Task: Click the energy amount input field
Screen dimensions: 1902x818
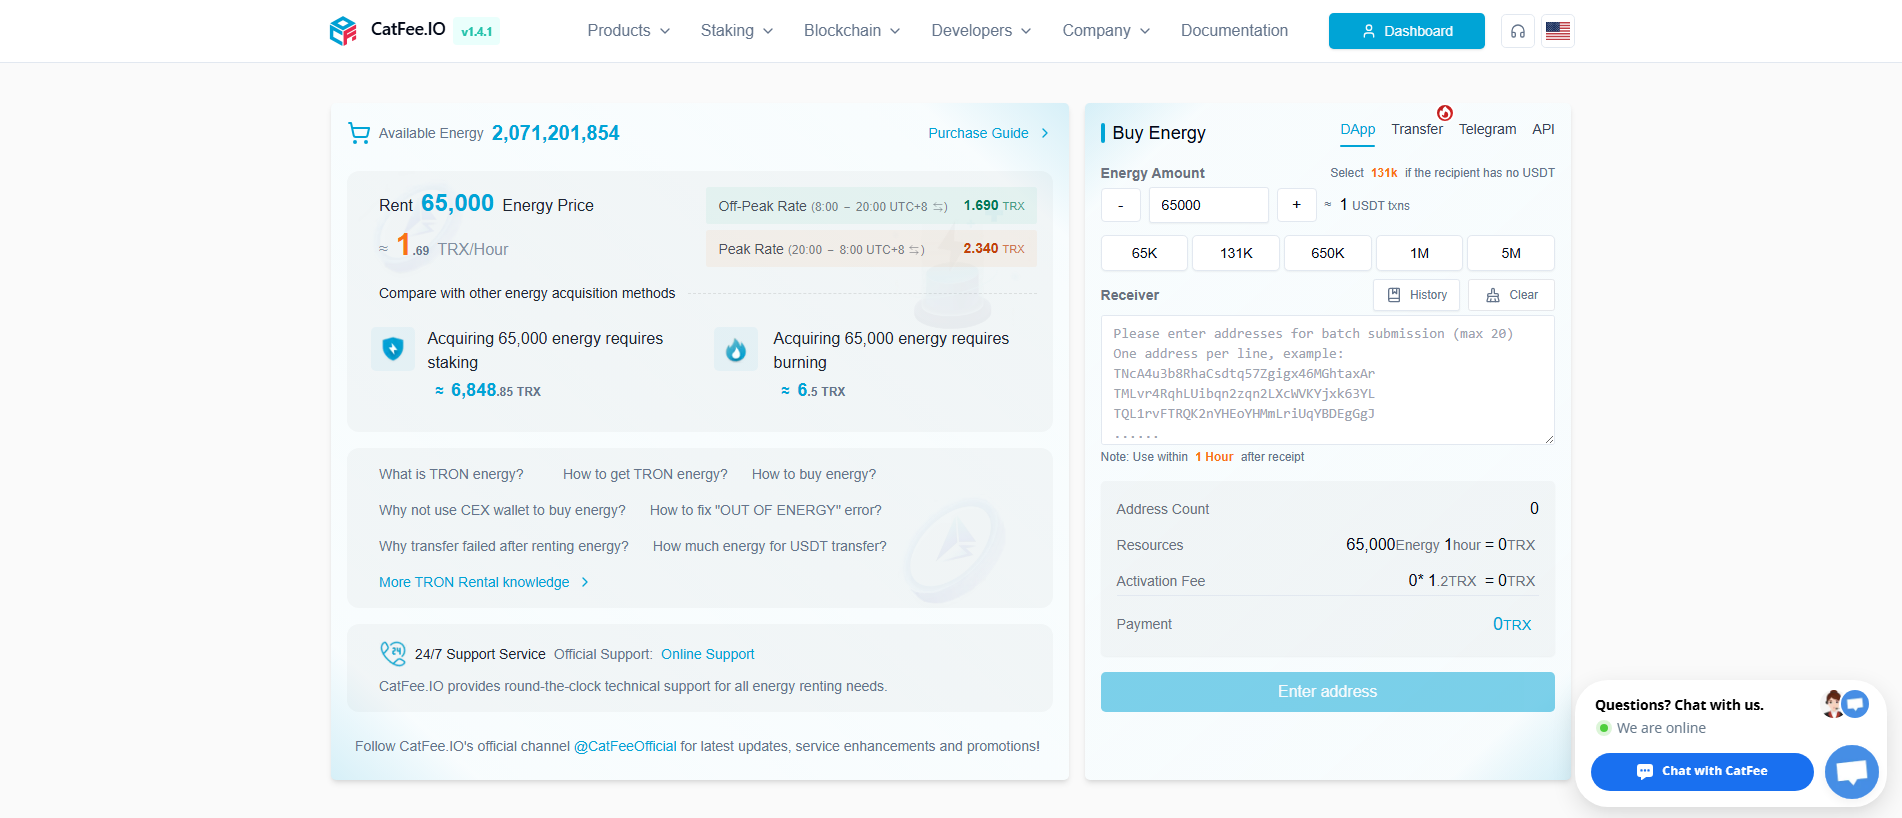Action: (x=1209, y=205)
